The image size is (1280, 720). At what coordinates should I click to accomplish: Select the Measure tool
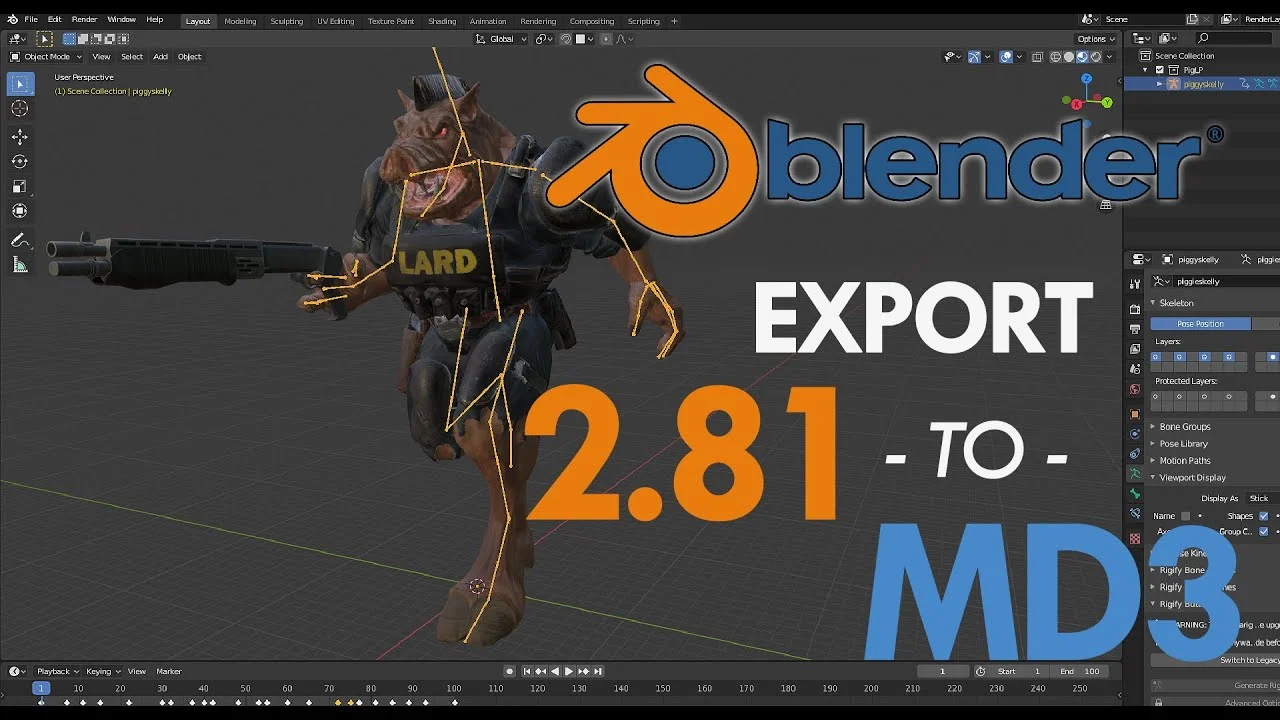pyautogui.click(x=19, y=265)
